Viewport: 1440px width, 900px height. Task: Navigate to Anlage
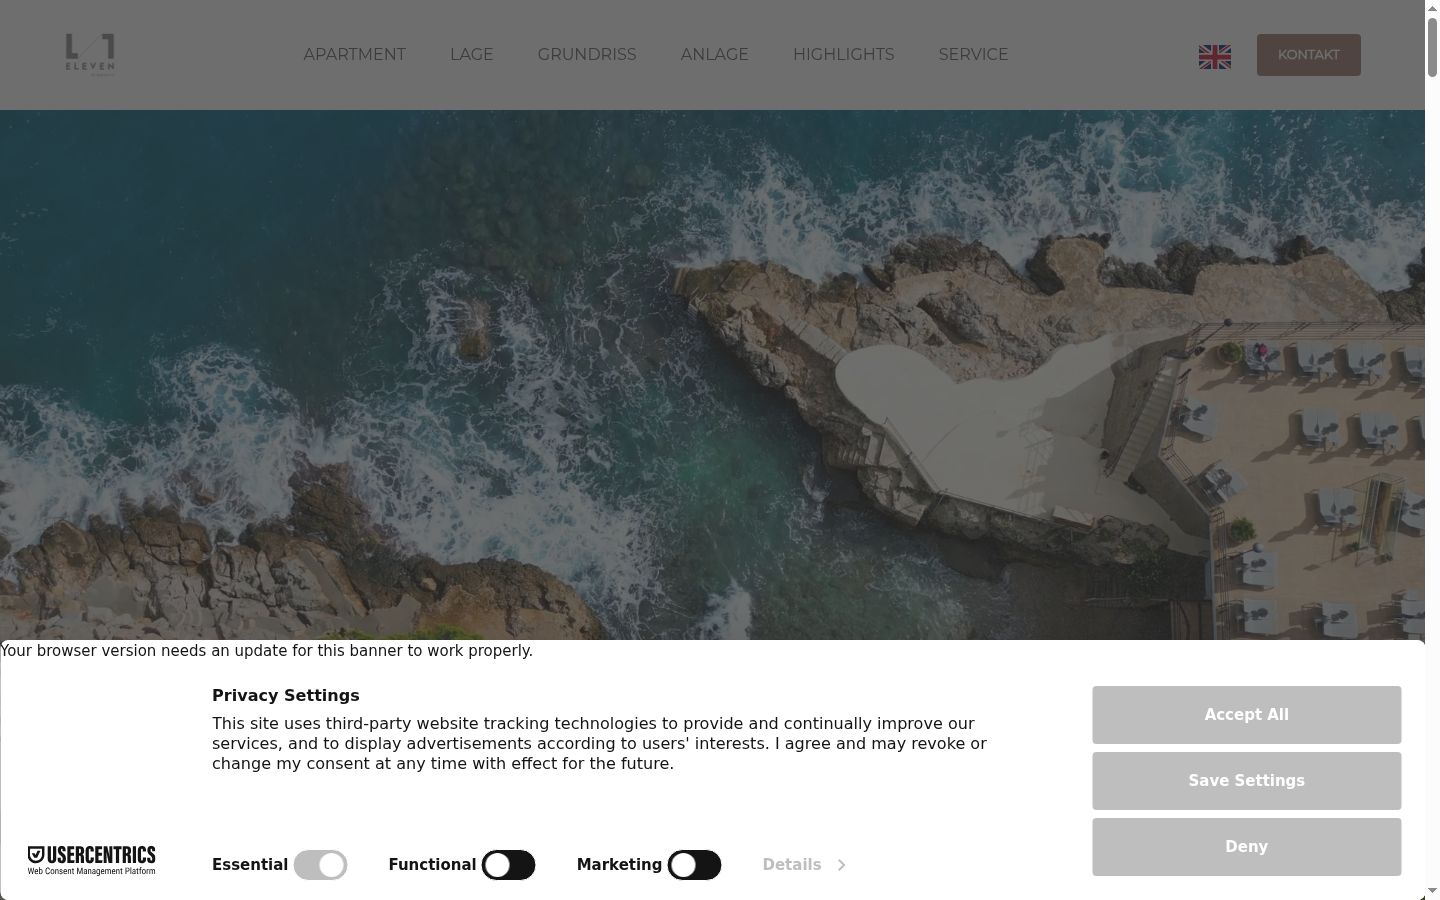pos(715,55)
